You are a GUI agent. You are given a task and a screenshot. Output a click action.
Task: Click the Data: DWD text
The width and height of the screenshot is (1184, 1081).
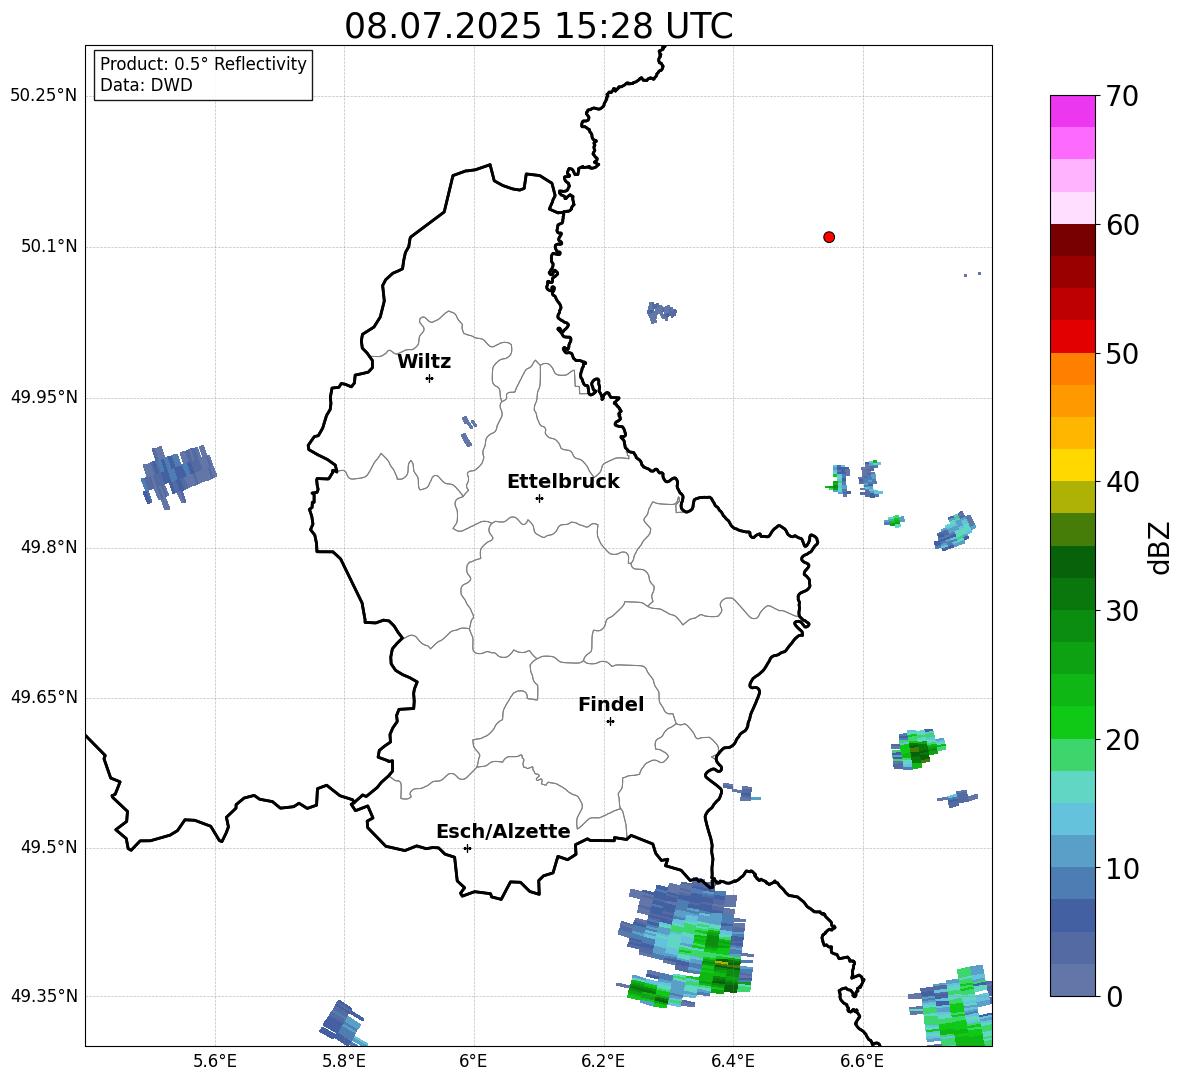coord(146,85)
